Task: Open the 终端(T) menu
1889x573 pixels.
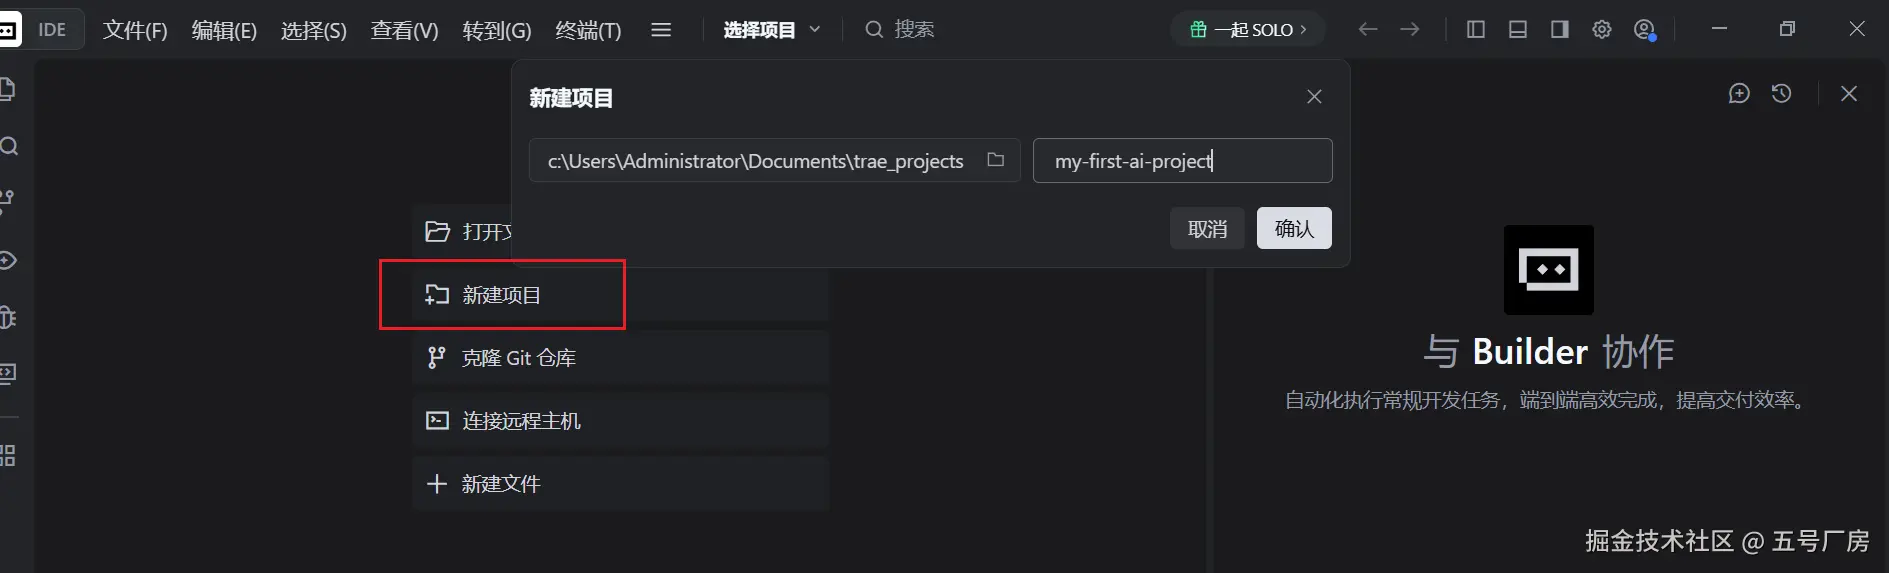Action: pyautogui.click(x=588, y=30)
